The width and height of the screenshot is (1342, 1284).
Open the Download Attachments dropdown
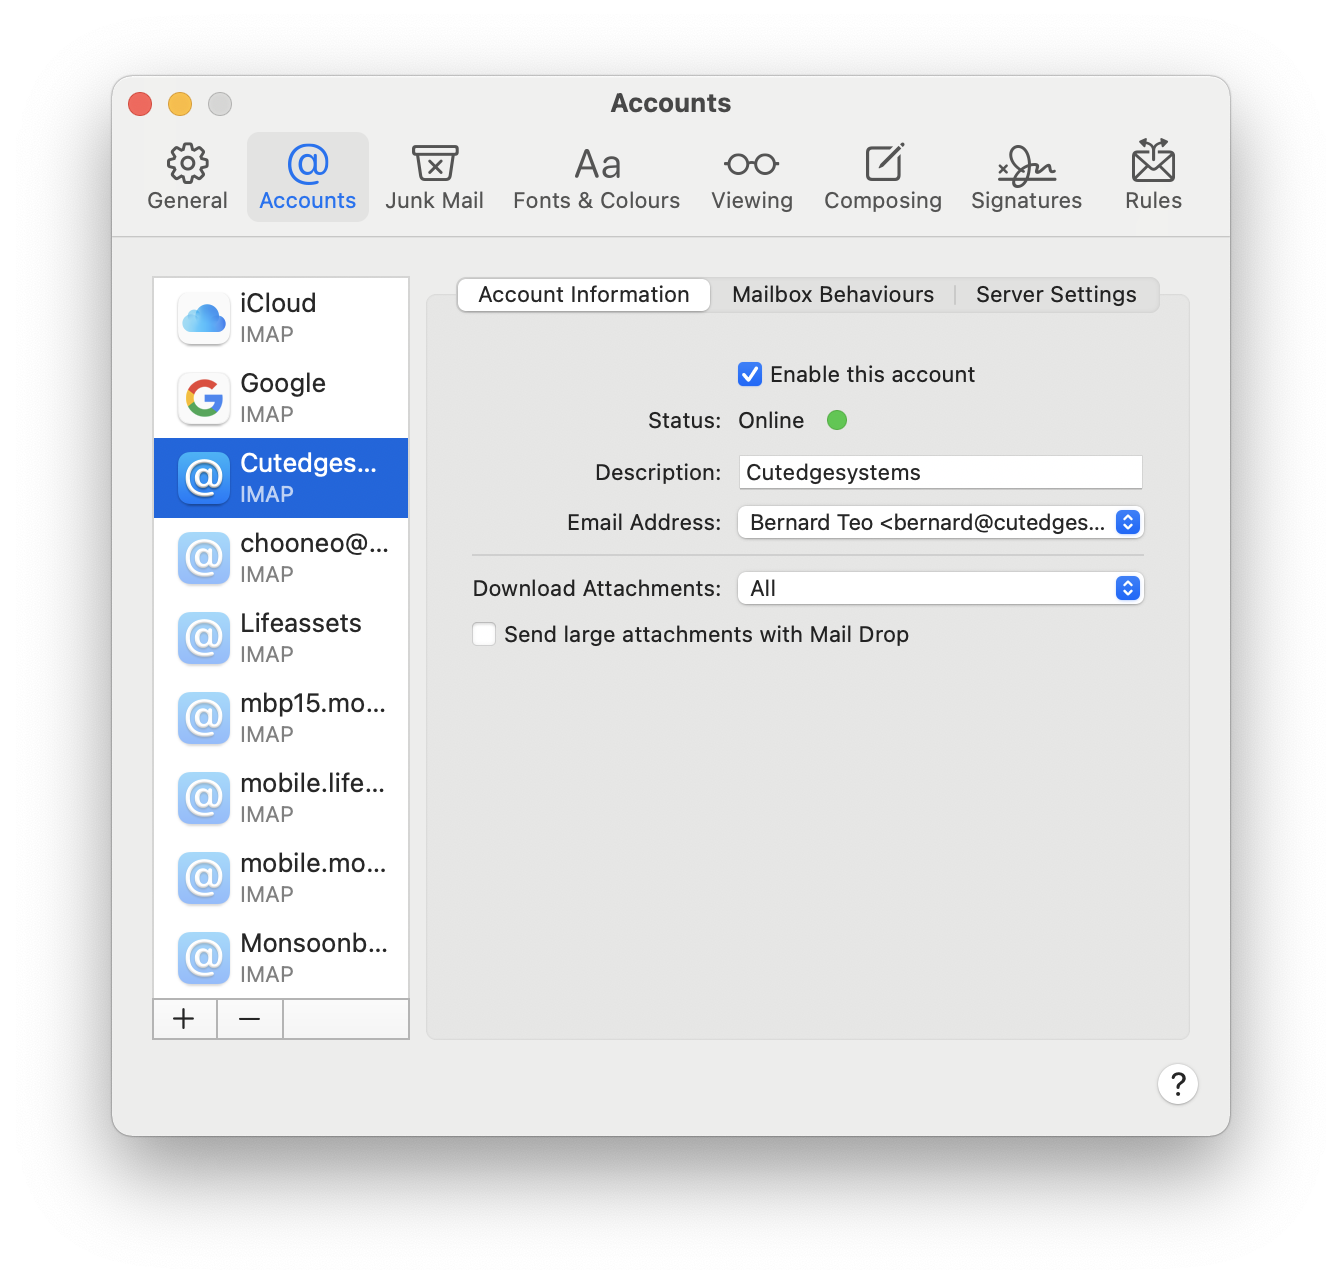pos(940,588)
